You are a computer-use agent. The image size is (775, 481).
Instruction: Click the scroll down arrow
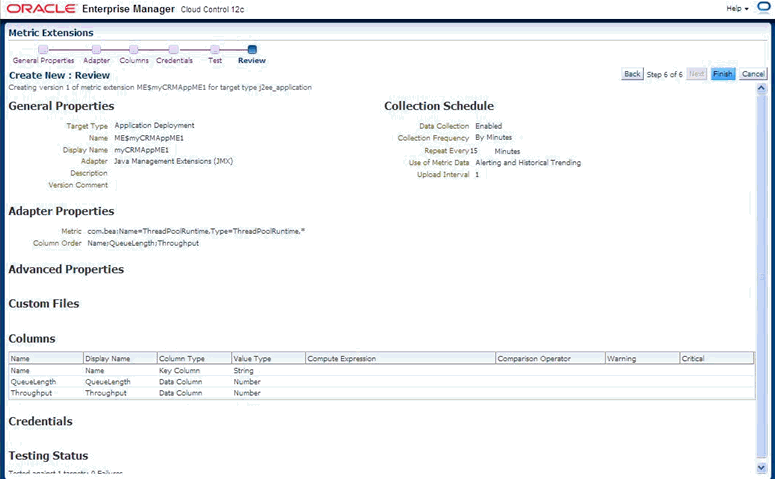coord(761,468)
